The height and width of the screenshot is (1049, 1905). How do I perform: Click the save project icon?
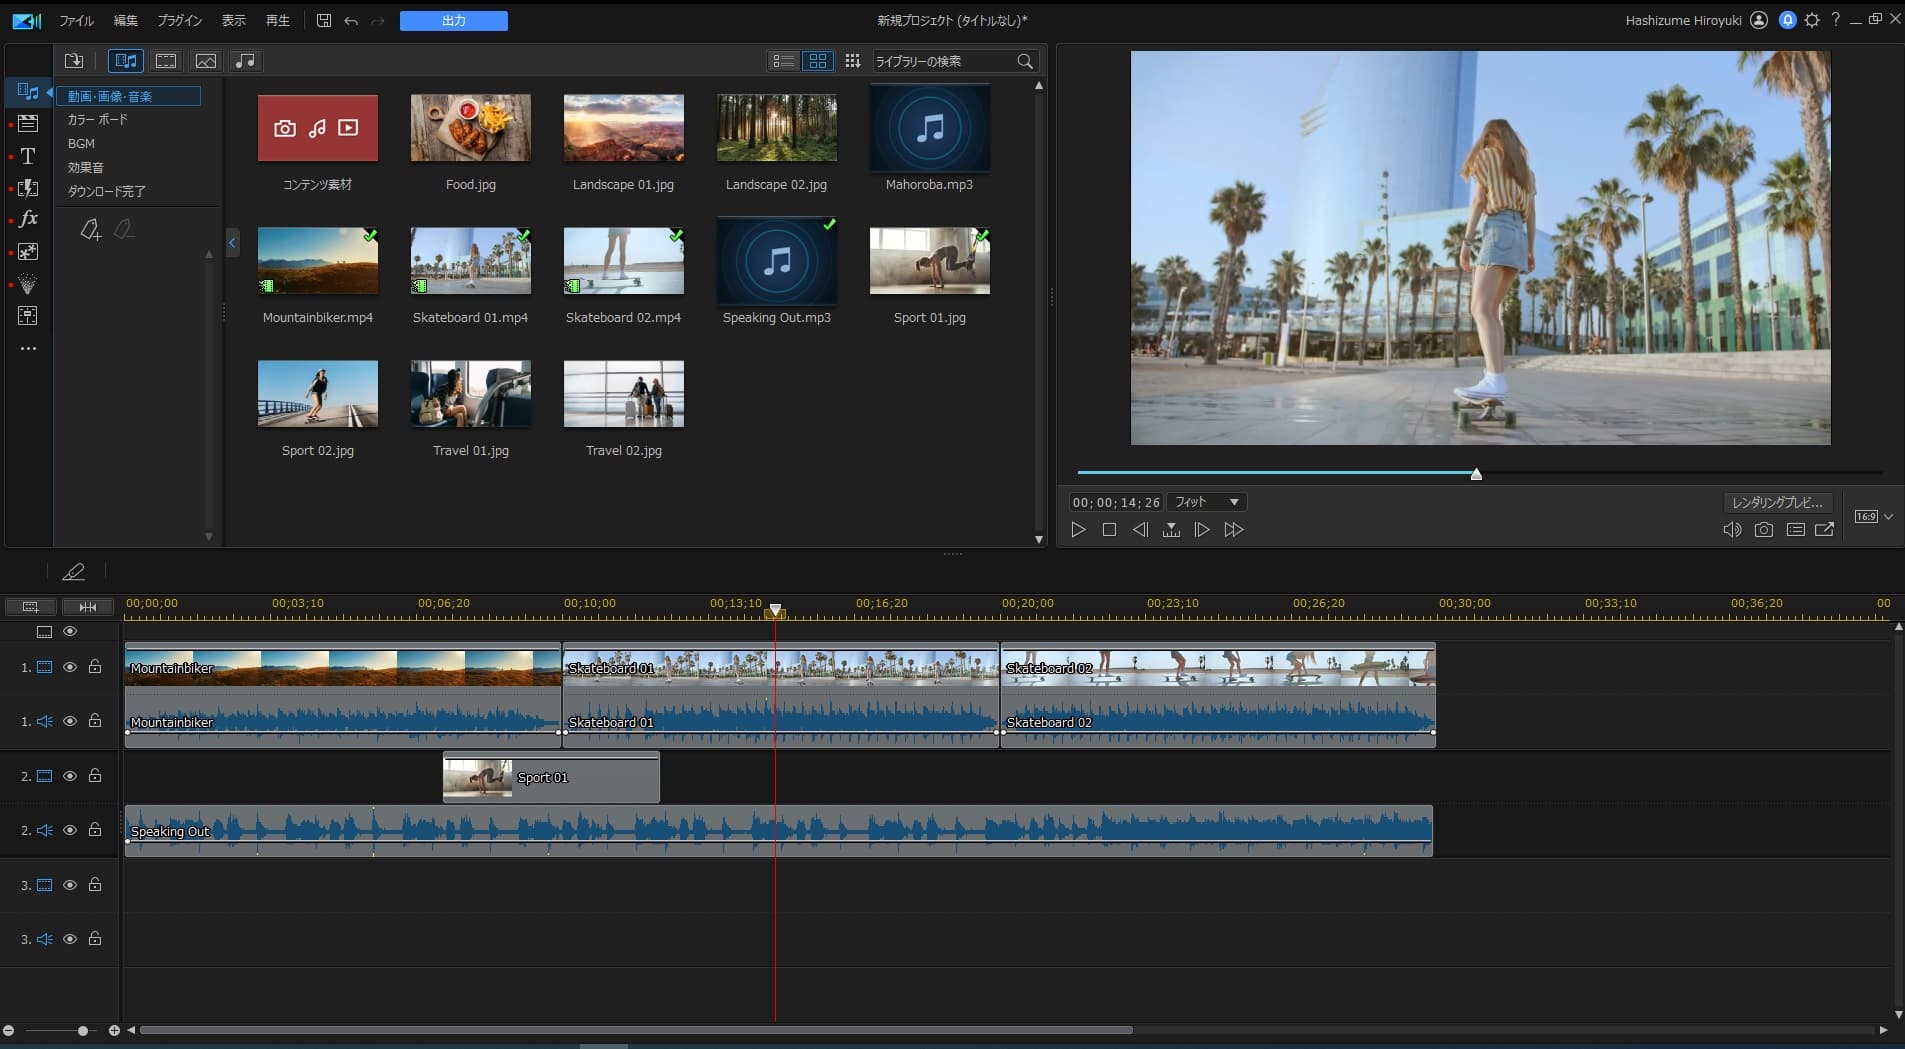click(324, 21)
